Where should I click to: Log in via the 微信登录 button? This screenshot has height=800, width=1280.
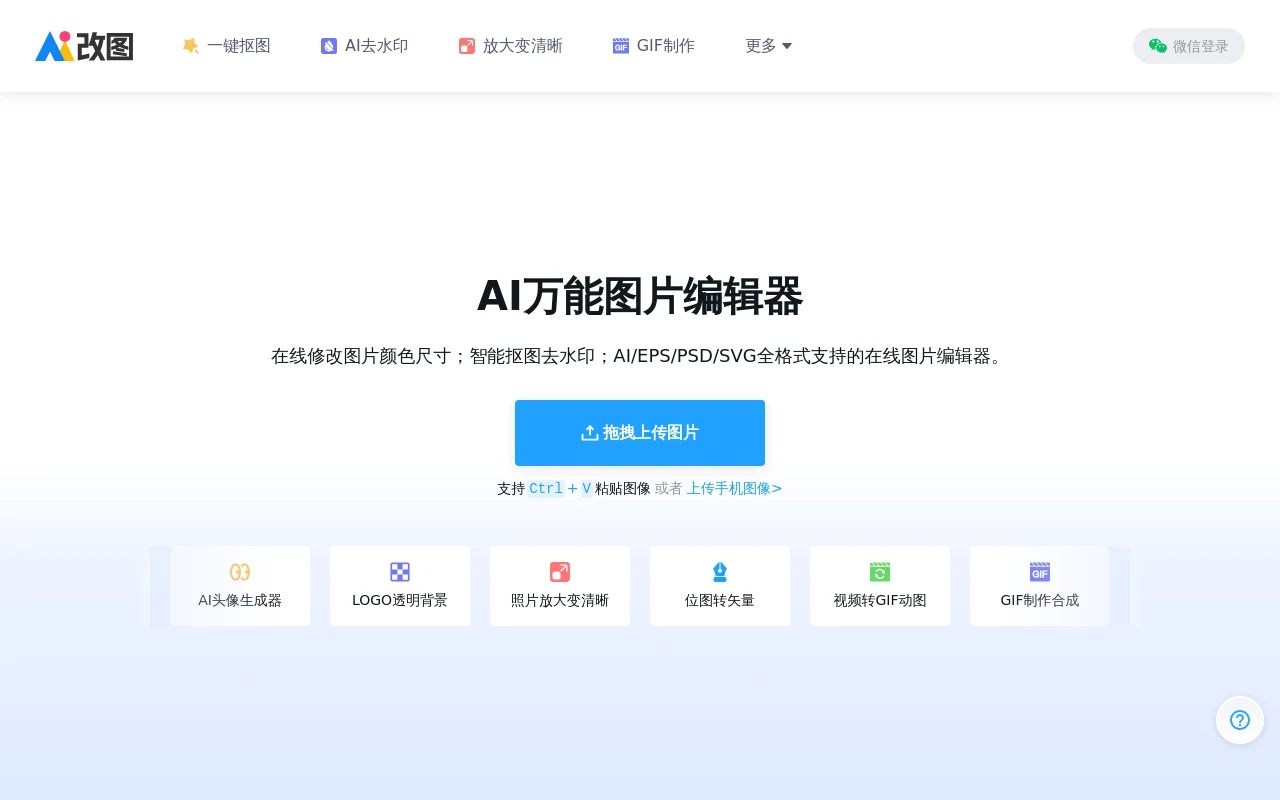1189,45
